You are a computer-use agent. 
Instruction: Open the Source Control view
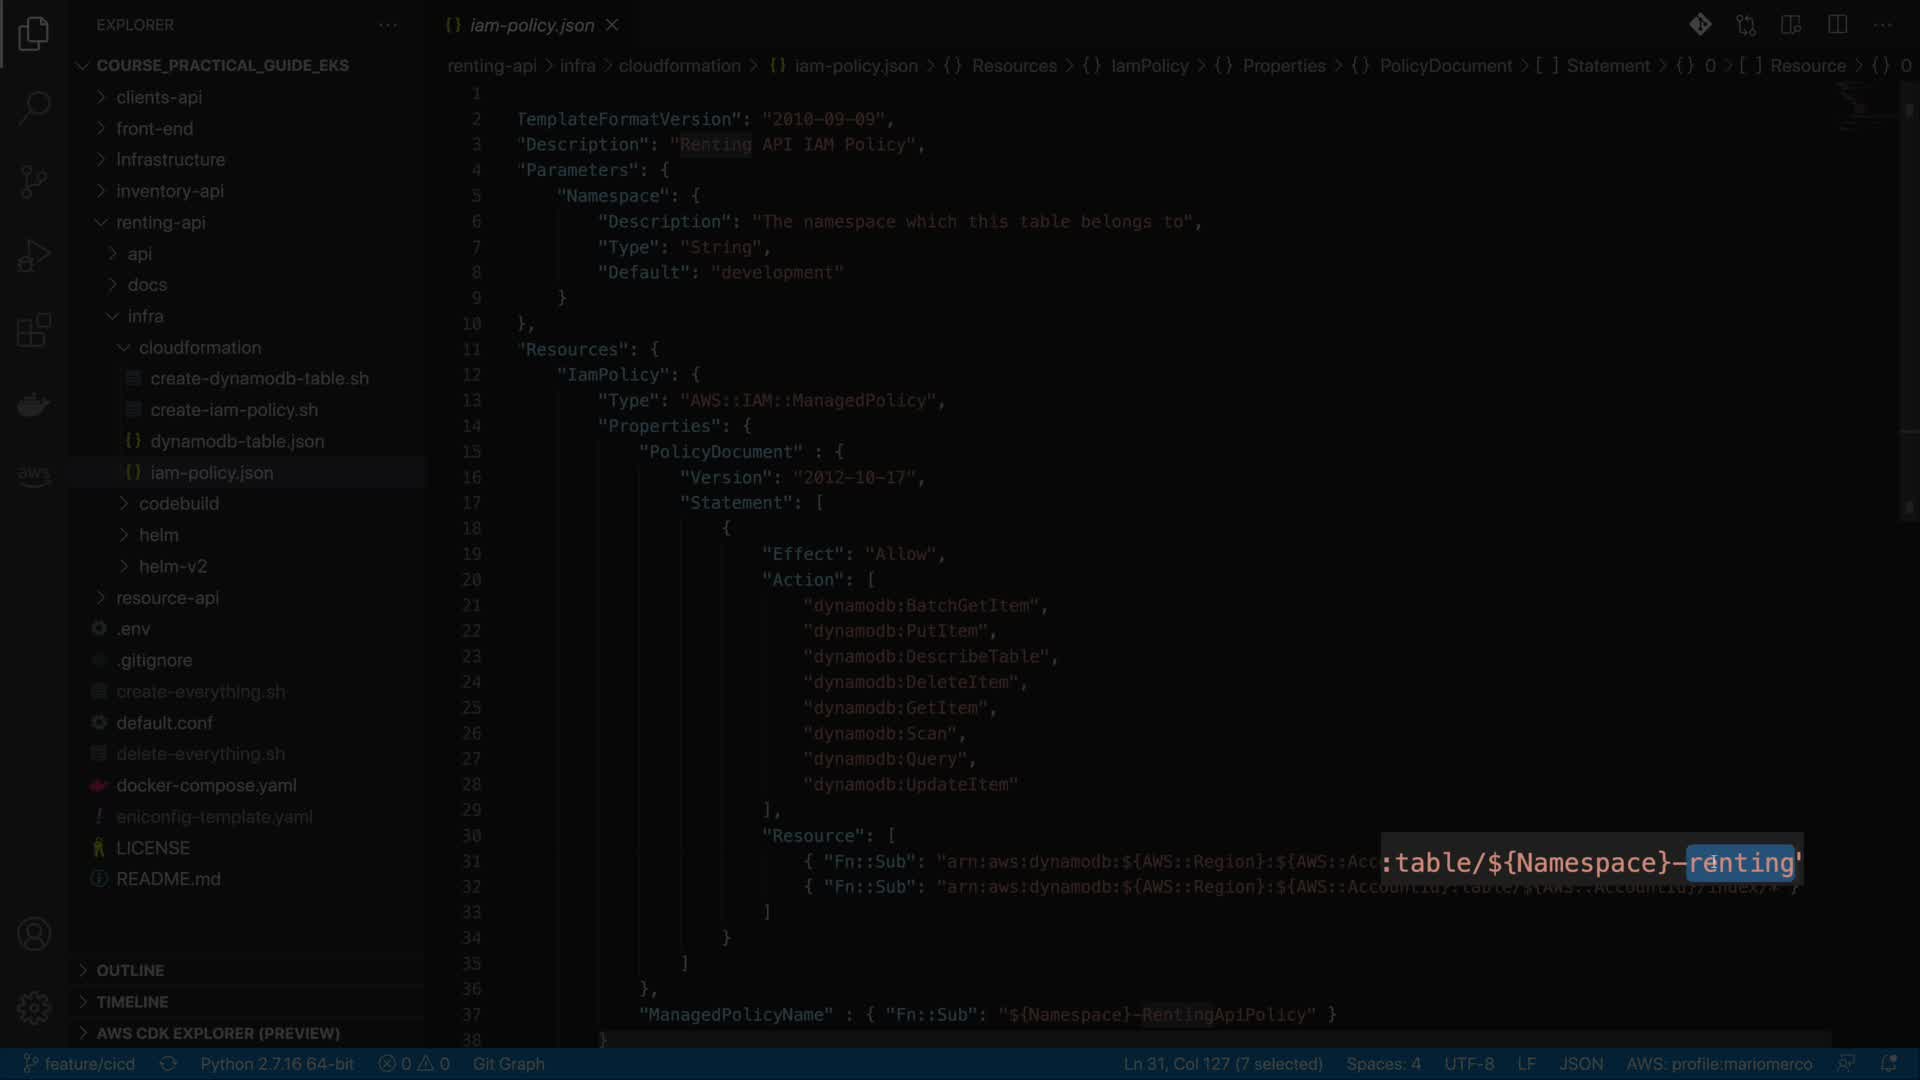tap(34, 181)
